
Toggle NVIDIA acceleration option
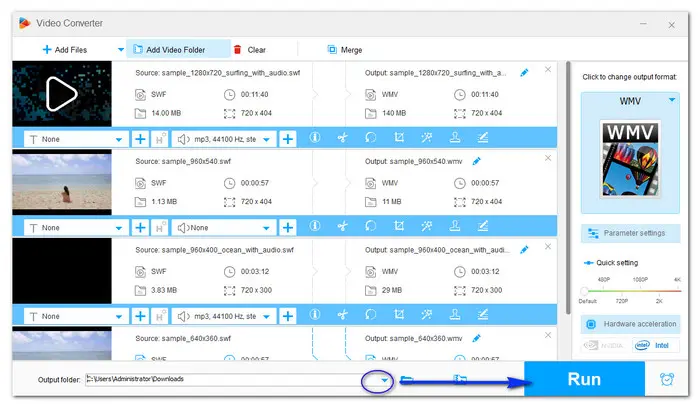tap(605, 345)
